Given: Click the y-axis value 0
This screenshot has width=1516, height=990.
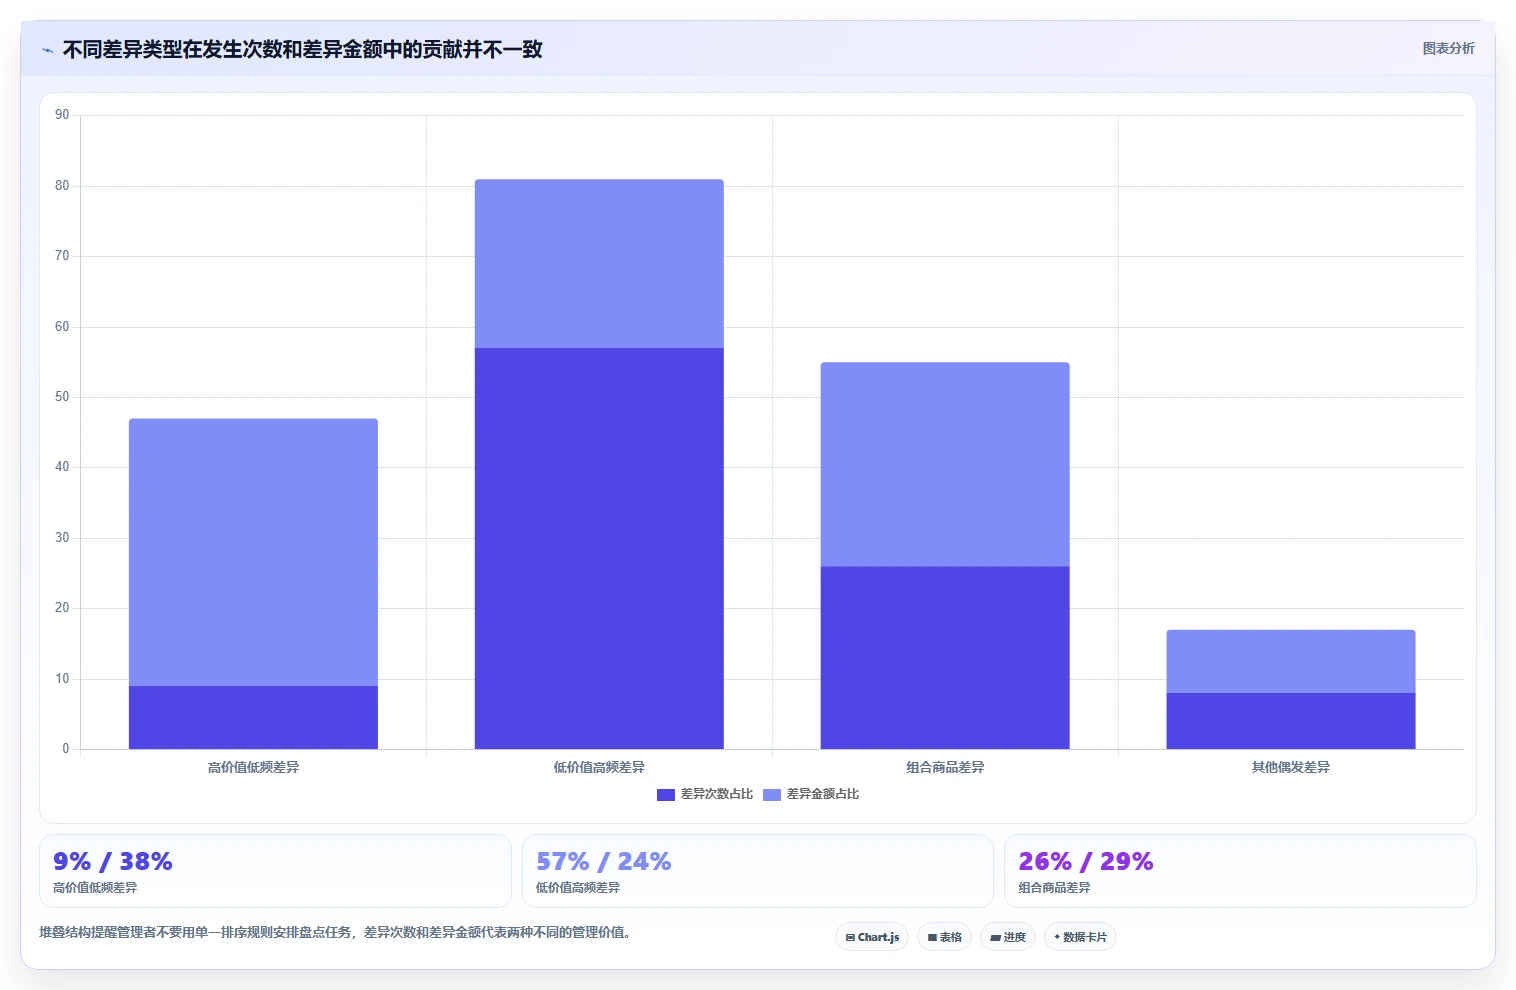Looking at the screenshot, I should click(x=66, y=749).
